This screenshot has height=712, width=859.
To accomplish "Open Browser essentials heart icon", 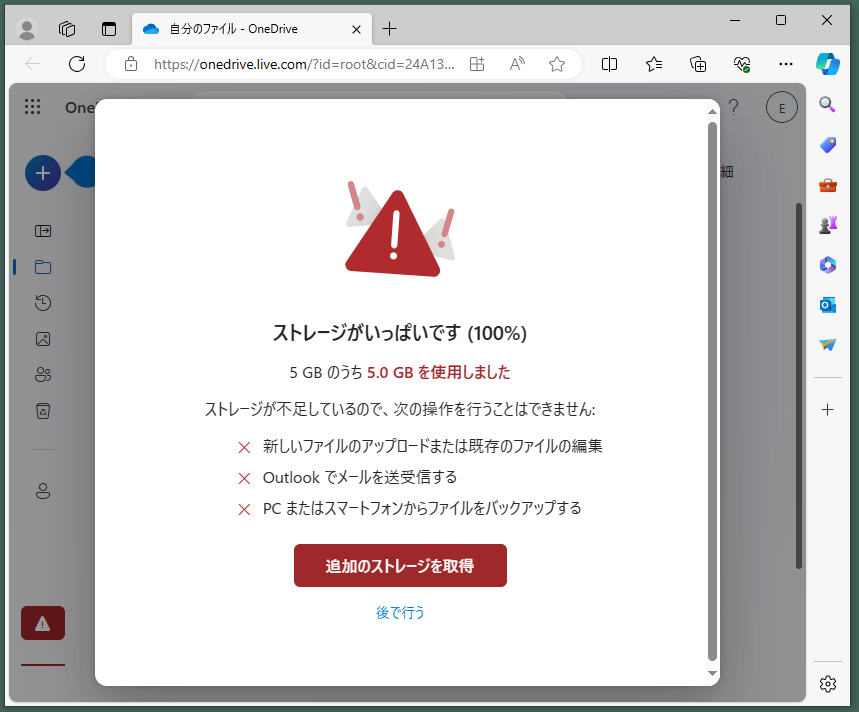I will (x=742, y=64).
